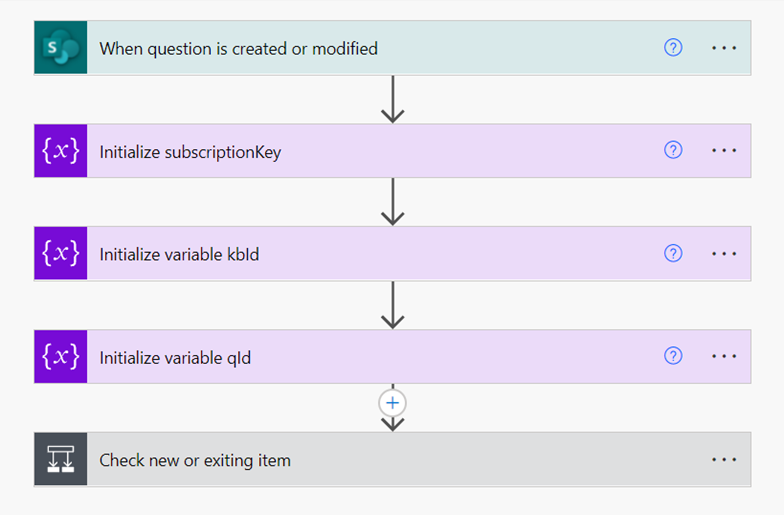Open the ellipsis menu for Check new or exiting item
This screenshot has height=515, width=784.
724,460
